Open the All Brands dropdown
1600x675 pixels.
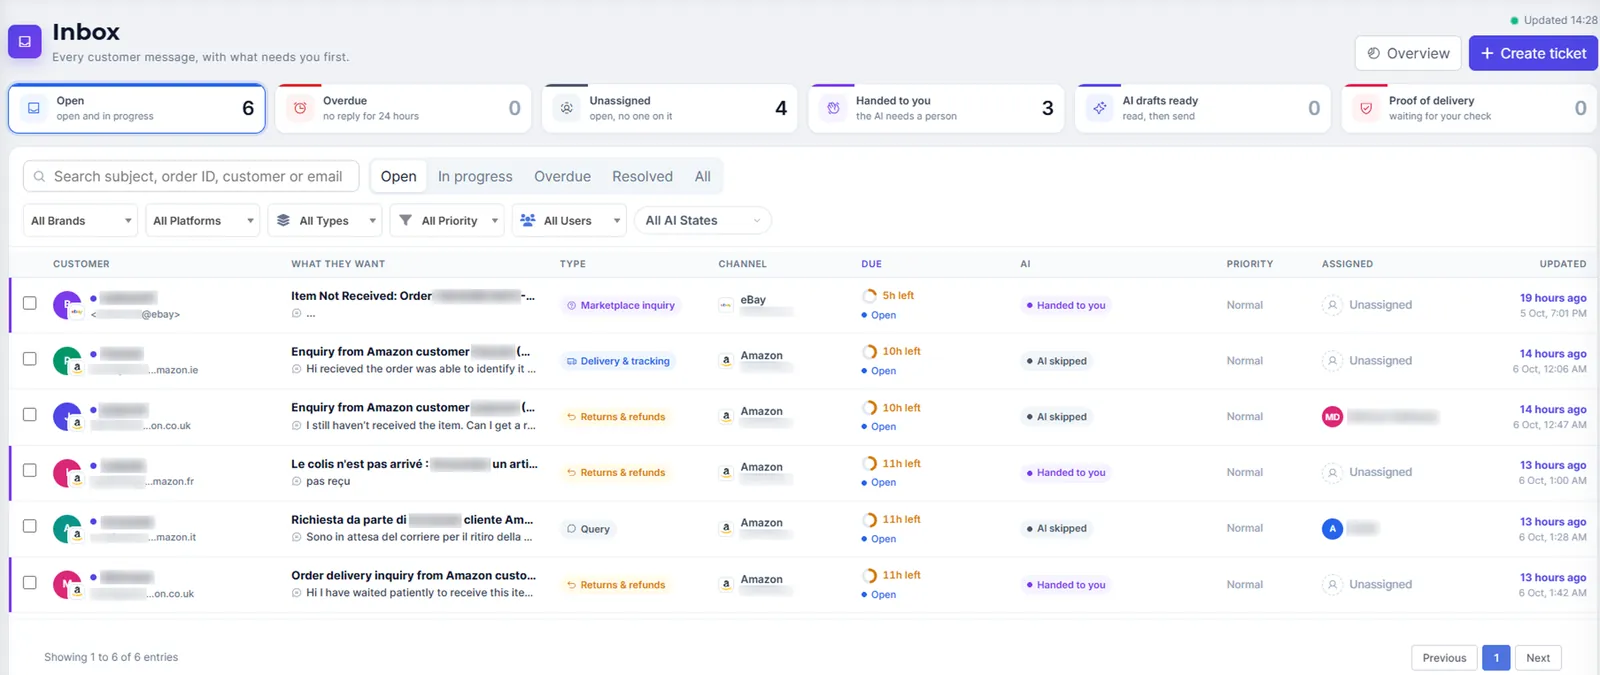point(80,220)
